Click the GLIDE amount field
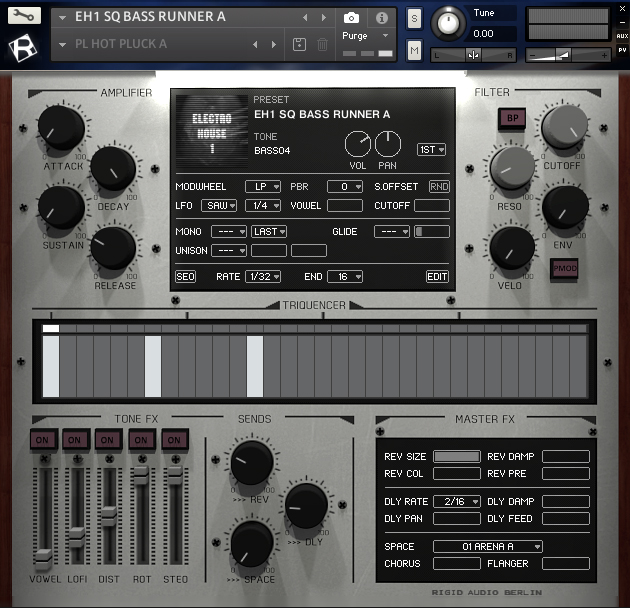 [x=432, y=231]
